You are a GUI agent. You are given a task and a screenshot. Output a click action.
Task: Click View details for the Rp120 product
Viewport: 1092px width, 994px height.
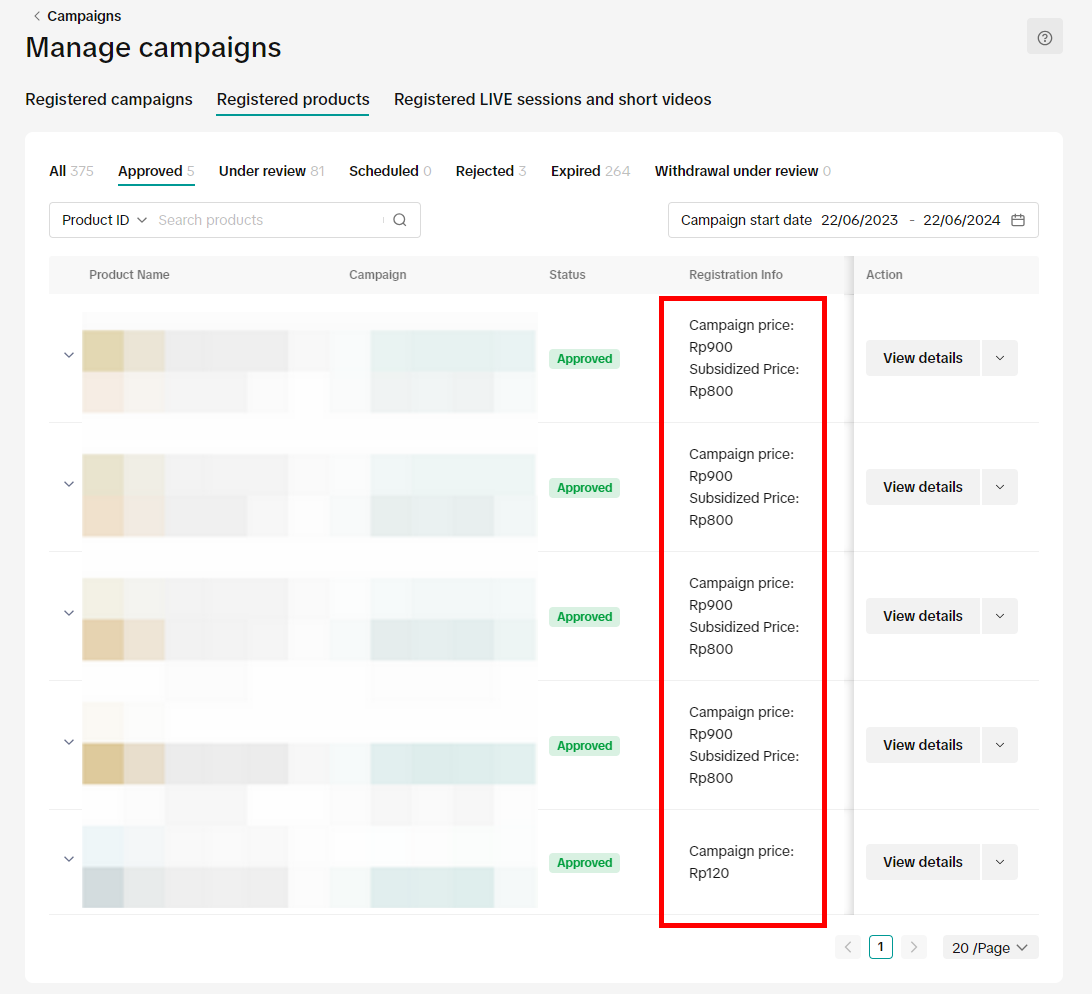click(x=922, y=862)
